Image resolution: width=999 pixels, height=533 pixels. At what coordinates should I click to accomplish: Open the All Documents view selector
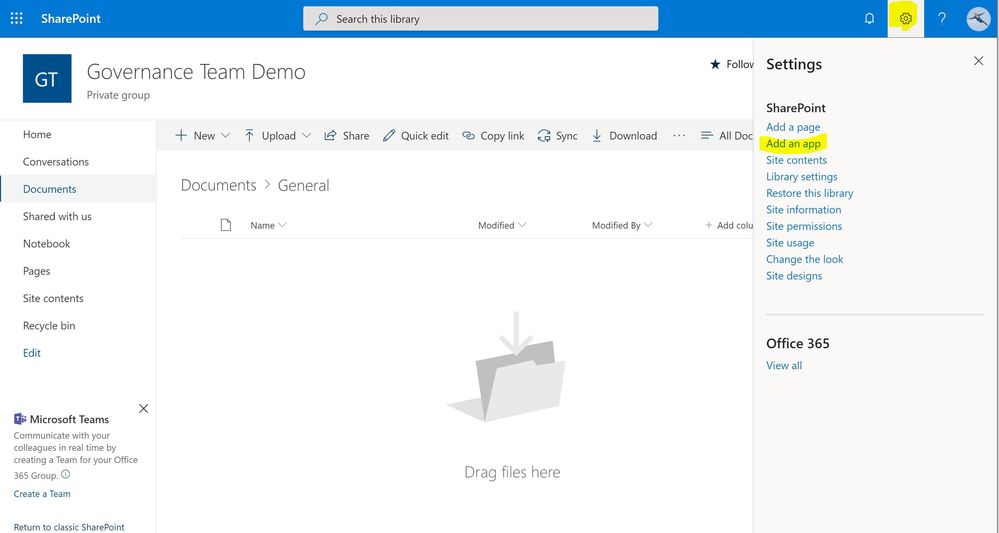[x=726, y=136]
